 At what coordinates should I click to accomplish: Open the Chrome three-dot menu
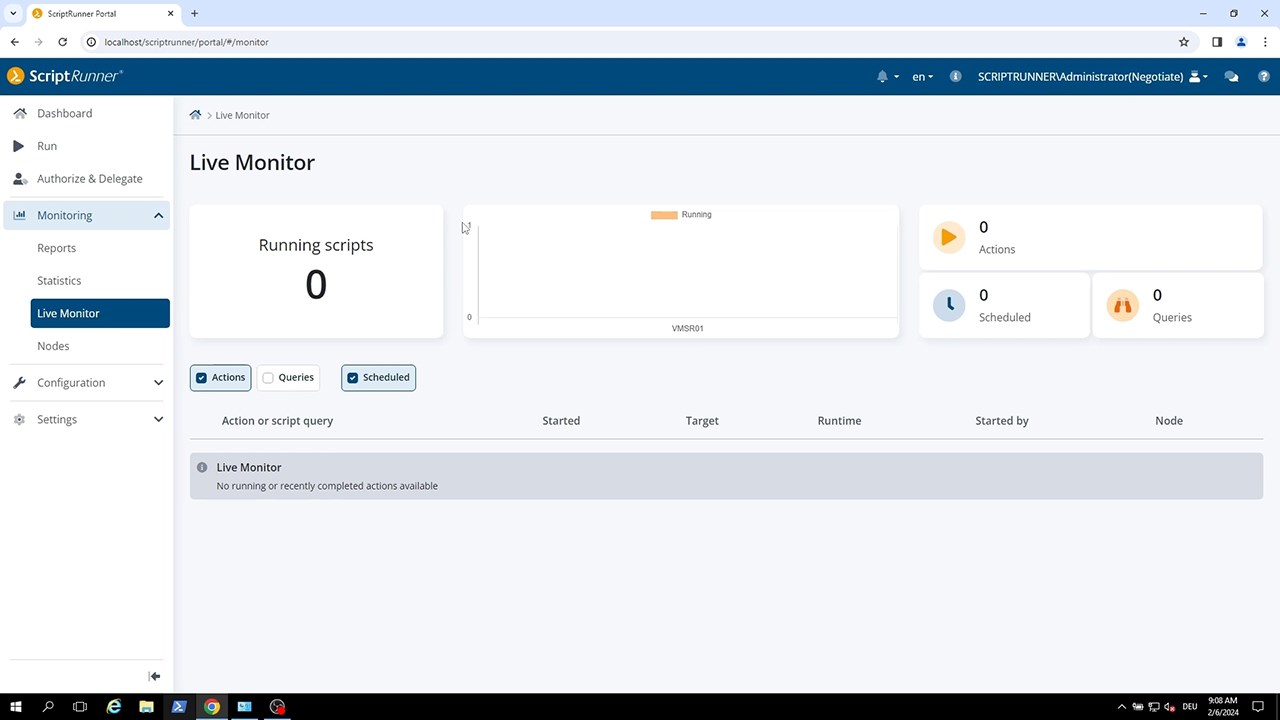(1265, 42)
